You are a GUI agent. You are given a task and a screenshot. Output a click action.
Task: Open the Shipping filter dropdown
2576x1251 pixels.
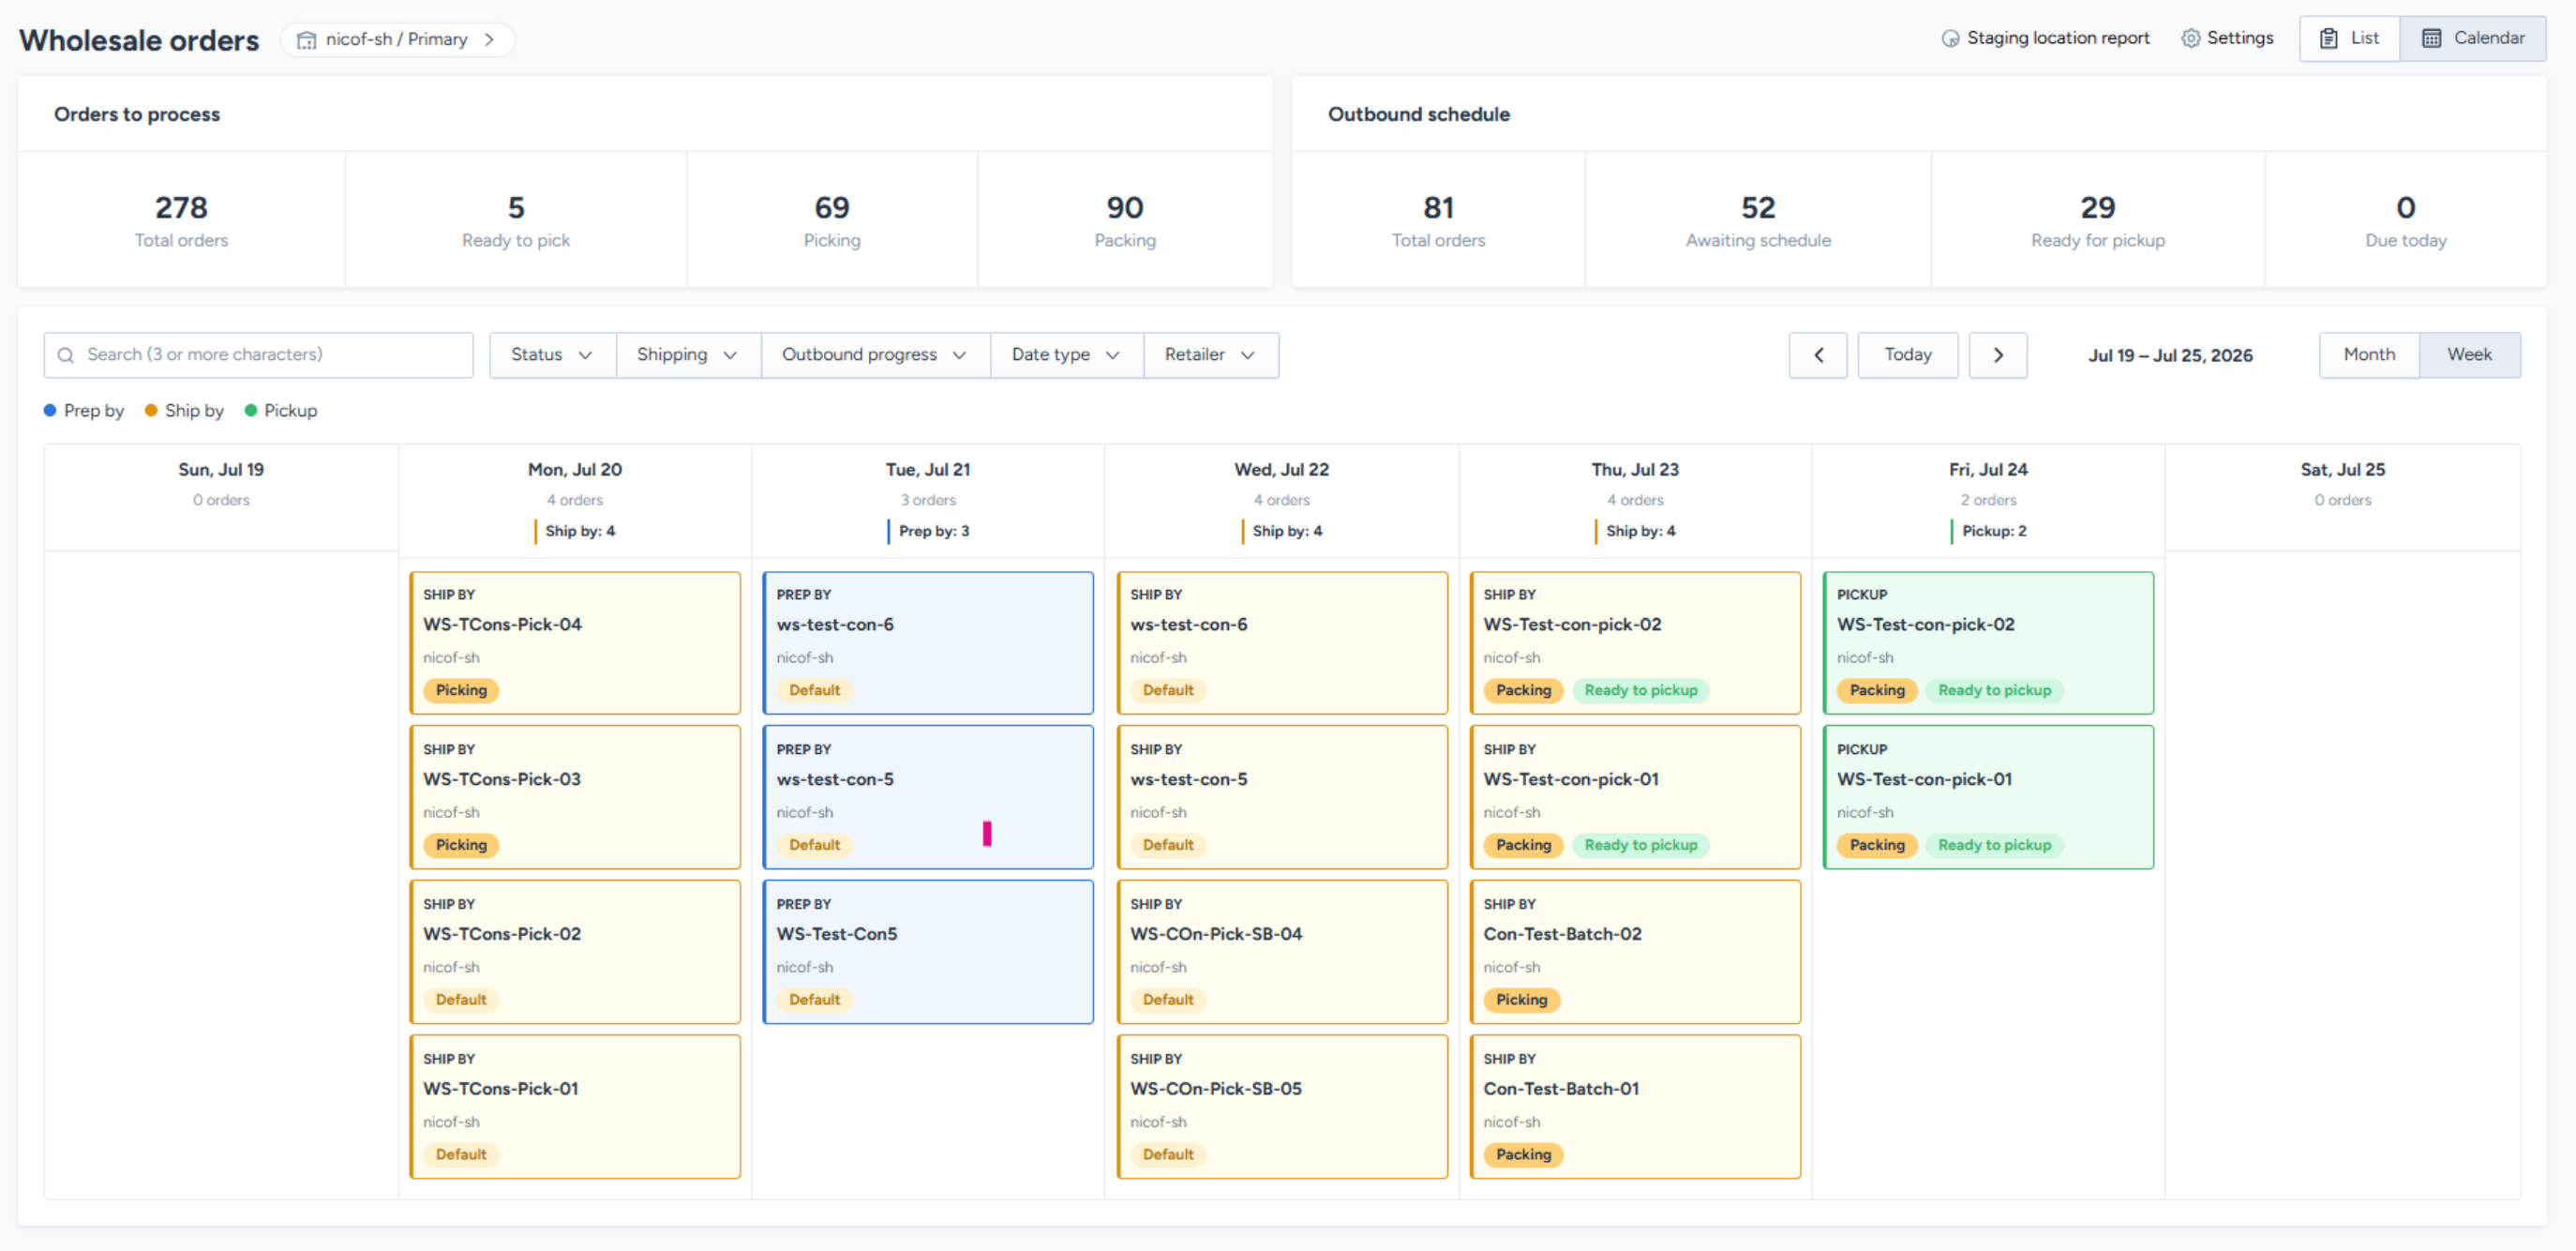(x=688, y=355)
